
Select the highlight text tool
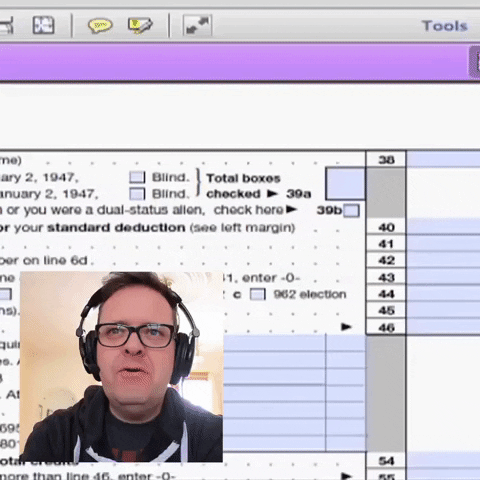[140, 25]
